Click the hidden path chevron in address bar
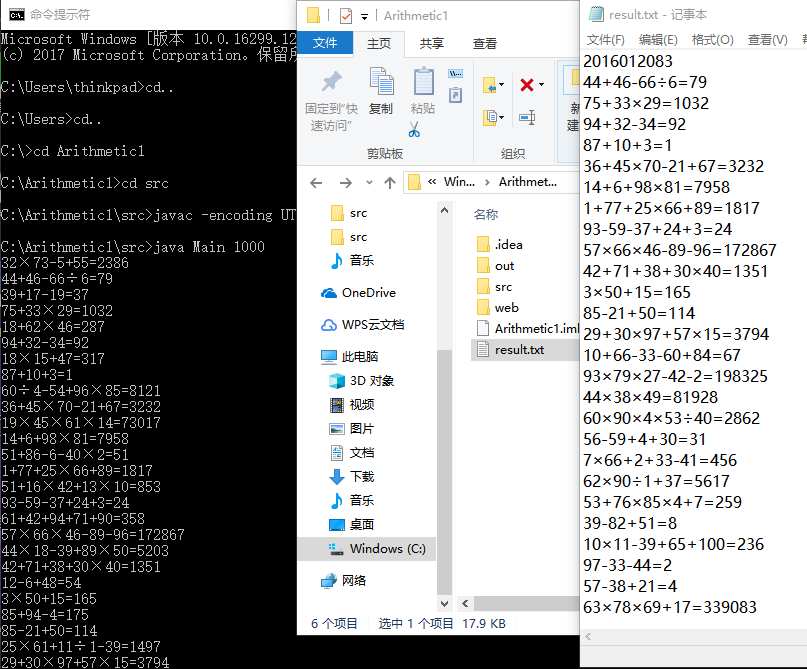 pos(432,182)
